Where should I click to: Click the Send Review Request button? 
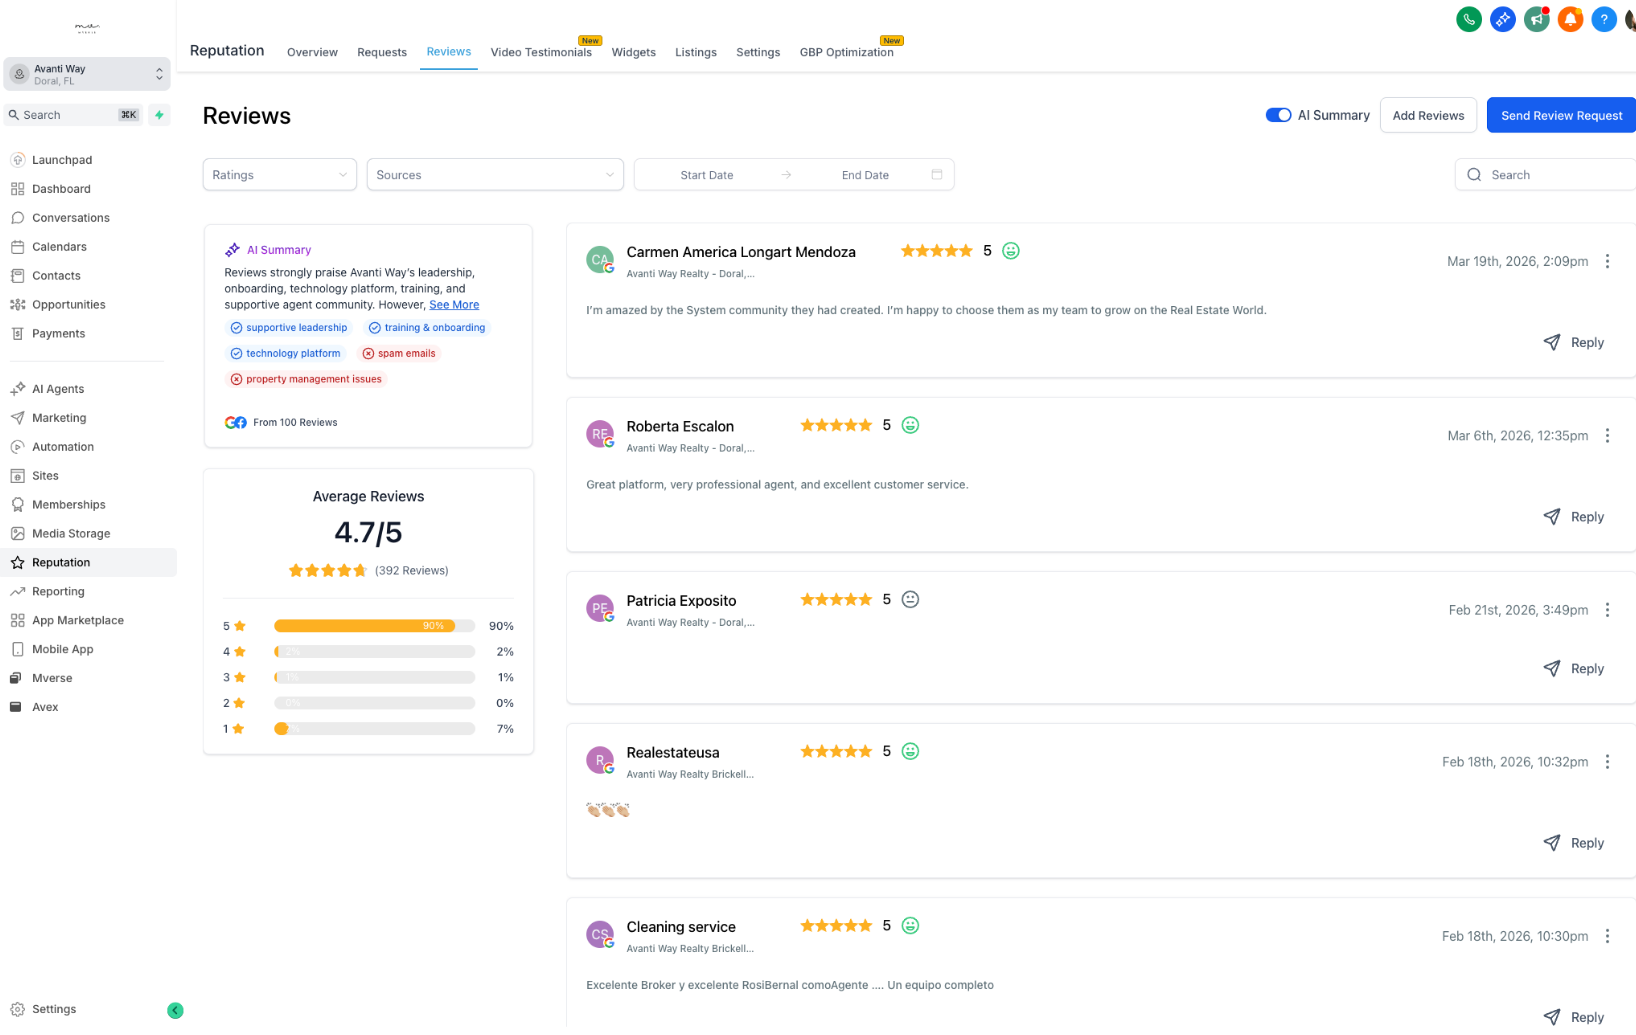pos(1561,115)
